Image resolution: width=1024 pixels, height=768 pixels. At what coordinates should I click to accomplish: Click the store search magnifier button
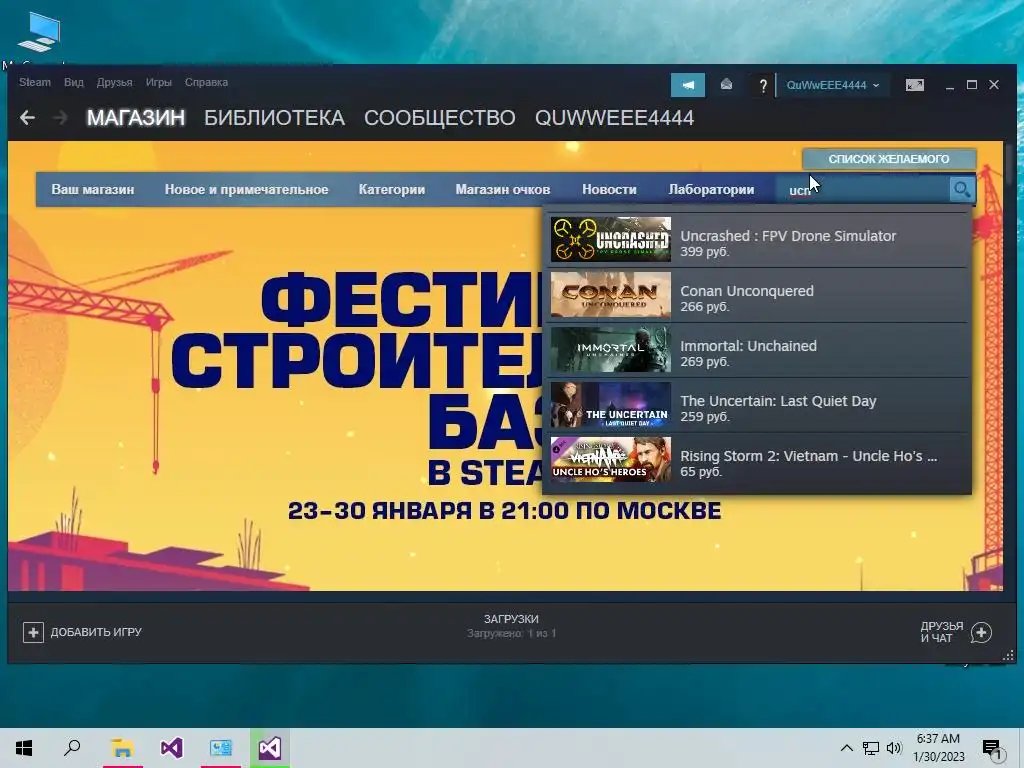coord(961,189)
